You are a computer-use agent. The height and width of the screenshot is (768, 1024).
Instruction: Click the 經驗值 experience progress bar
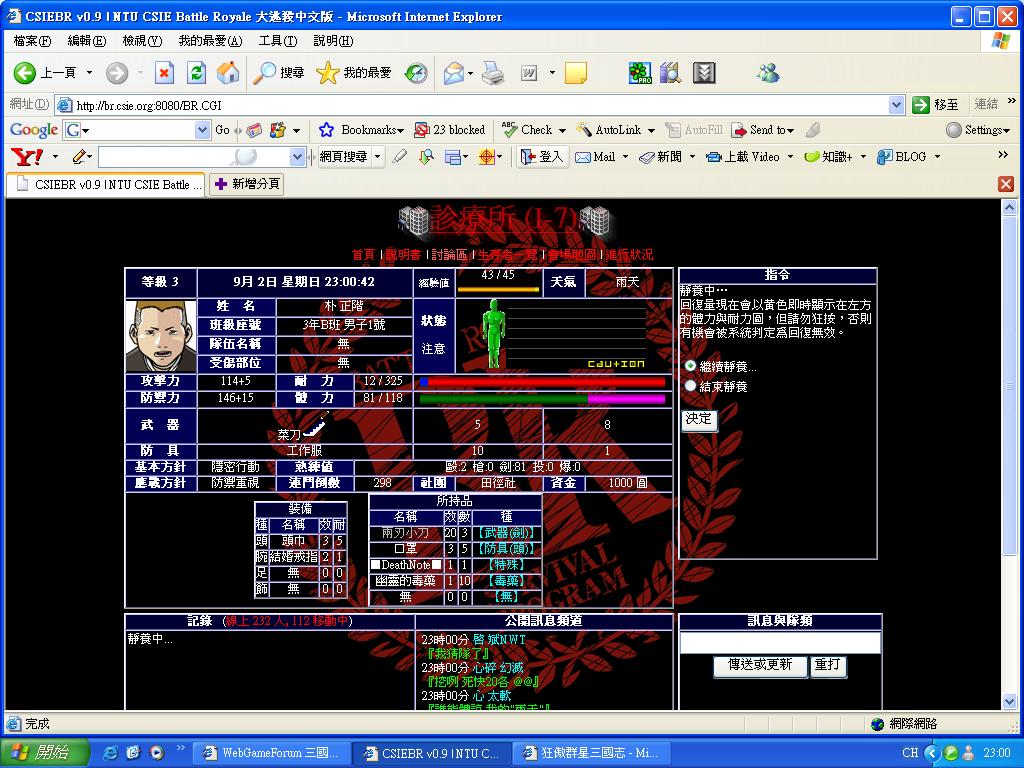pos(498,289)
